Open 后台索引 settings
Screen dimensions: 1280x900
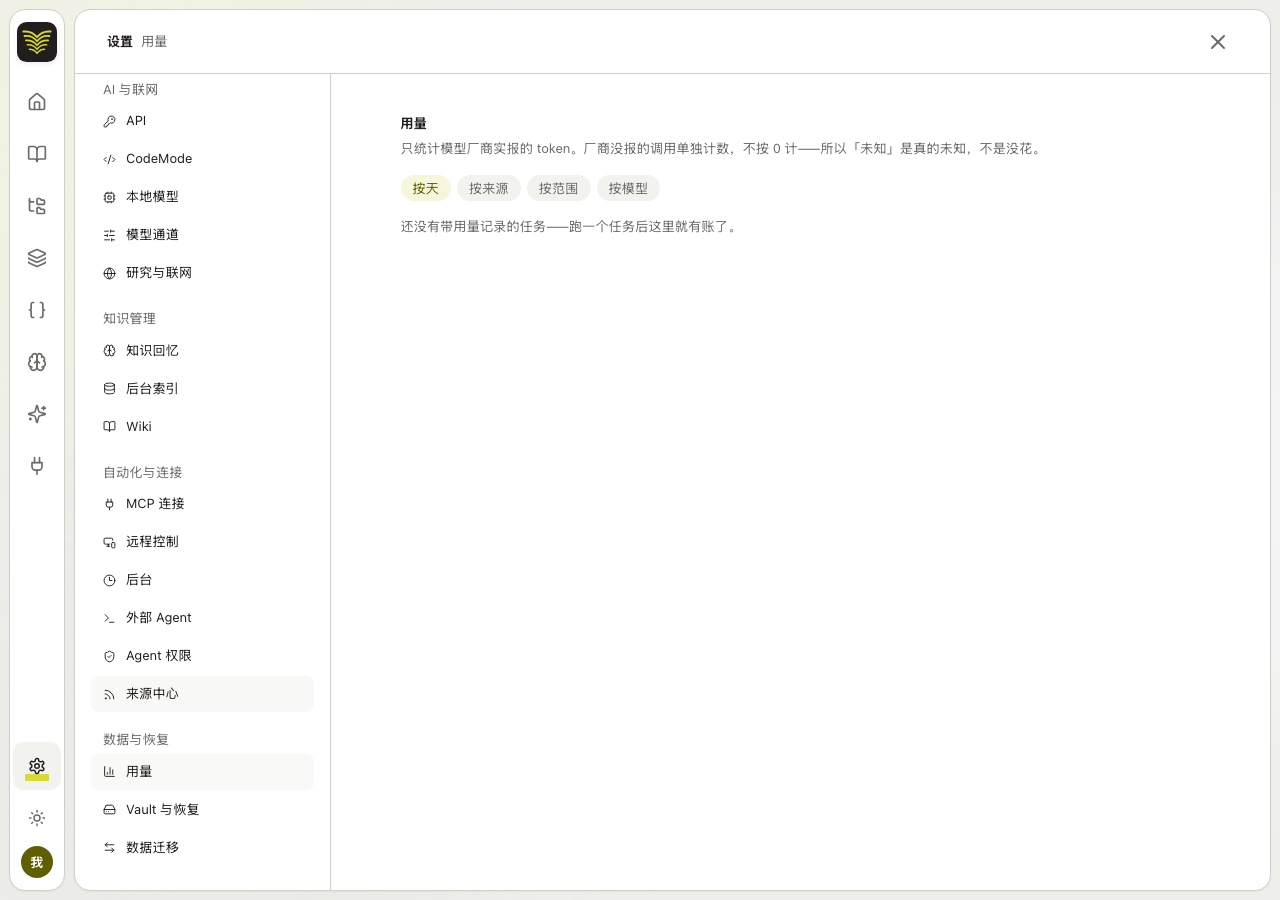[202, 389]
